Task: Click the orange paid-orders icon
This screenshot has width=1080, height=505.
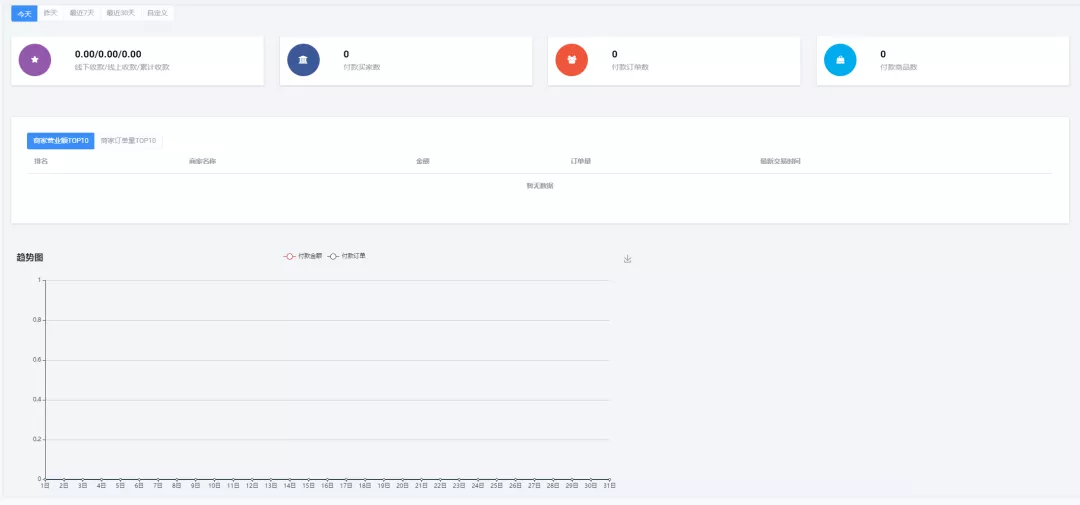Action: [x=572, y=60]
